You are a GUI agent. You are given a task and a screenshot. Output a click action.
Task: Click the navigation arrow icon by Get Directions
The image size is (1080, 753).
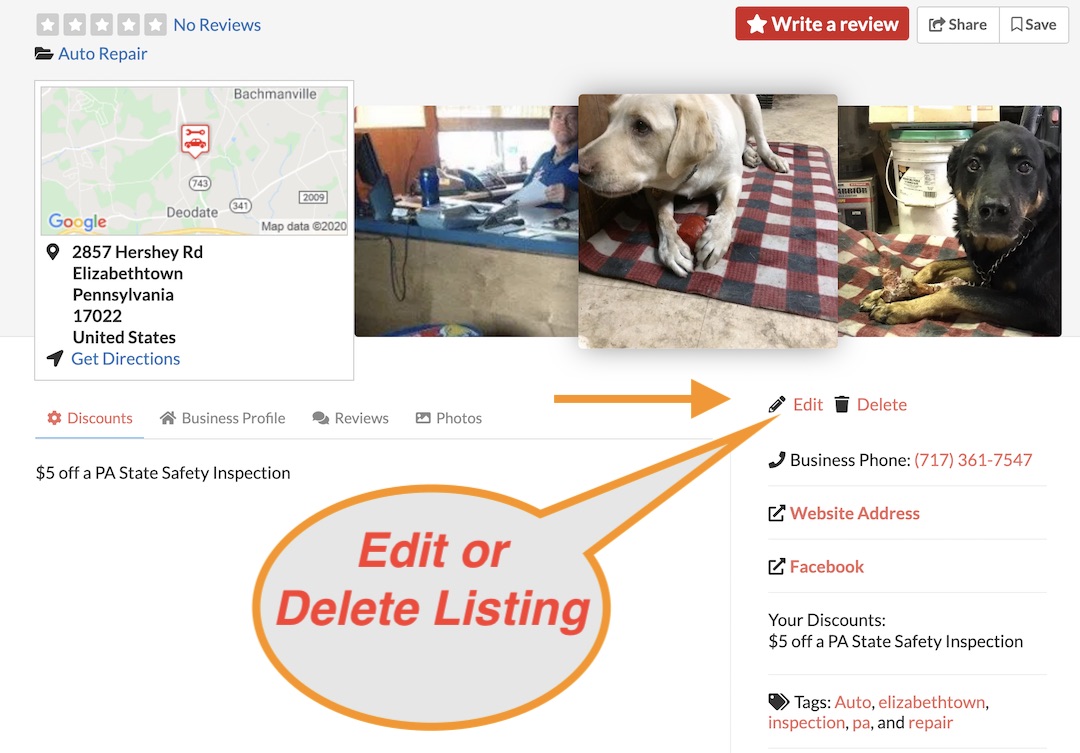point(55,358)
